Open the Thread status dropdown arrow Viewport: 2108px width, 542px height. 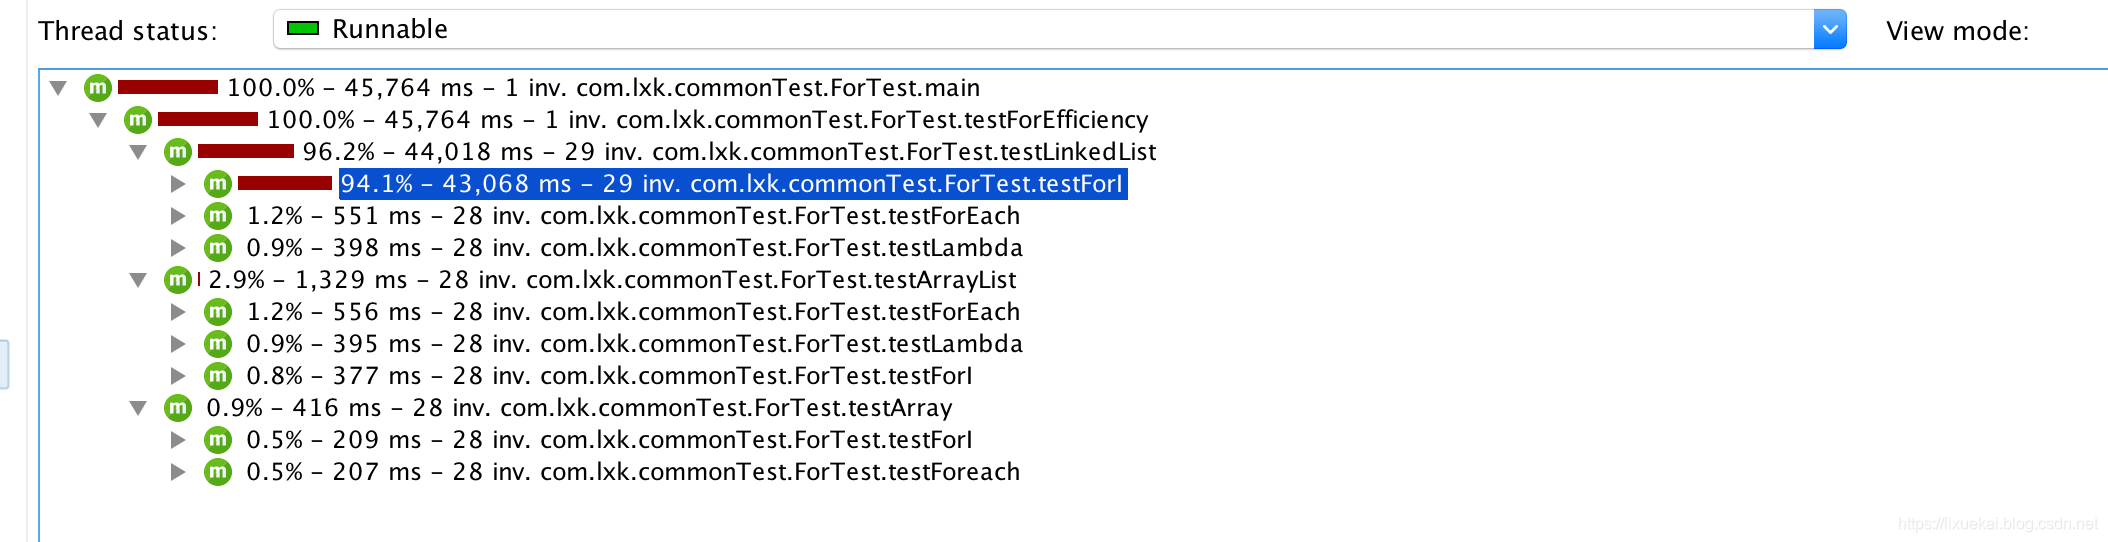point(1829,30)
